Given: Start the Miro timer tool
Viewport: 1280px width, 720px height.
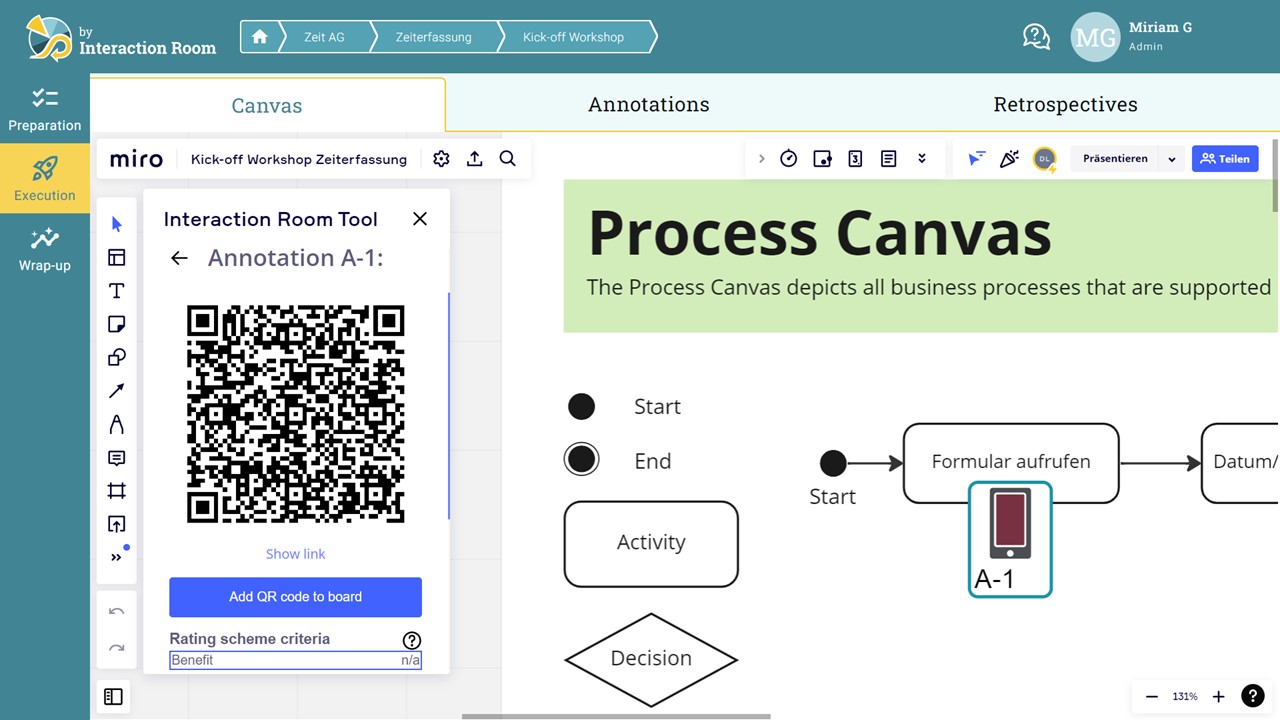Looking at the screenshot, I should 789,159.
